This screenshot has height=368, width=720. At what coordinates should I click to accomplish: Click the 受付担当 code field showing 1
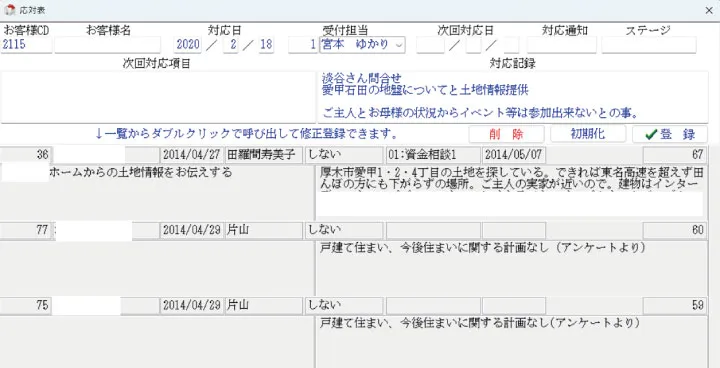(303, 45)
